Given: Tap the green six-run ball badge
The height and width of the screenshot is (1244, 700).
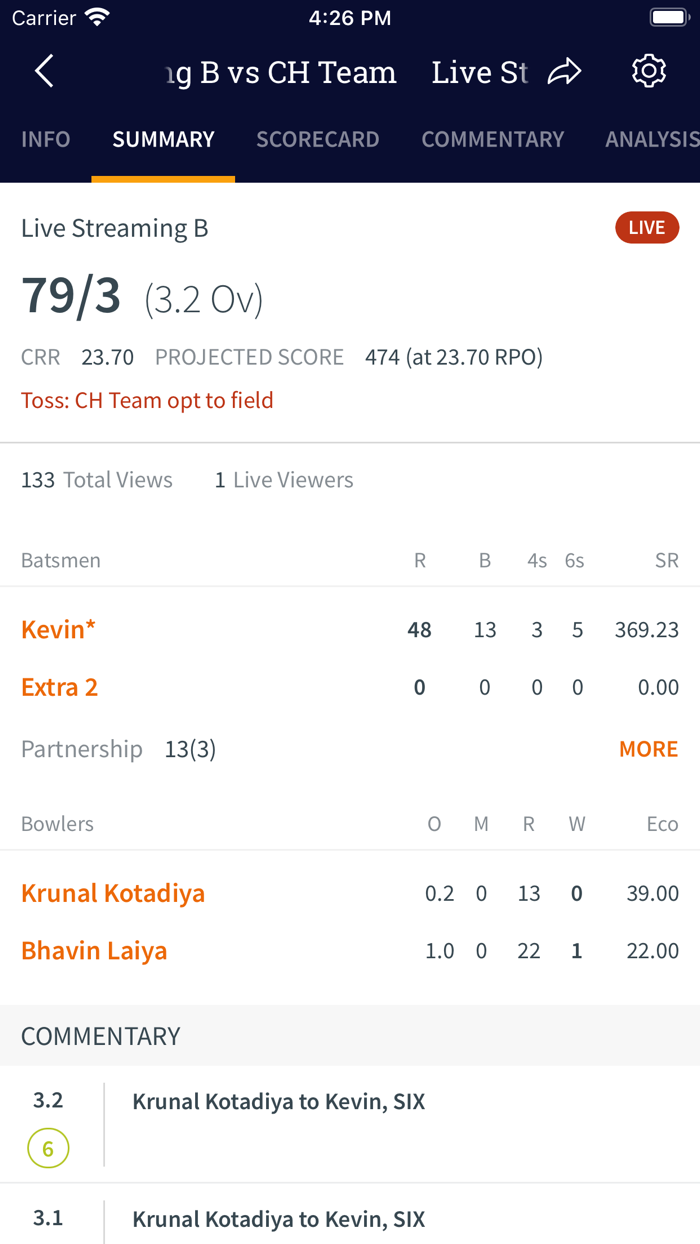Looking at the screenshot, I should pos(48,1149).
